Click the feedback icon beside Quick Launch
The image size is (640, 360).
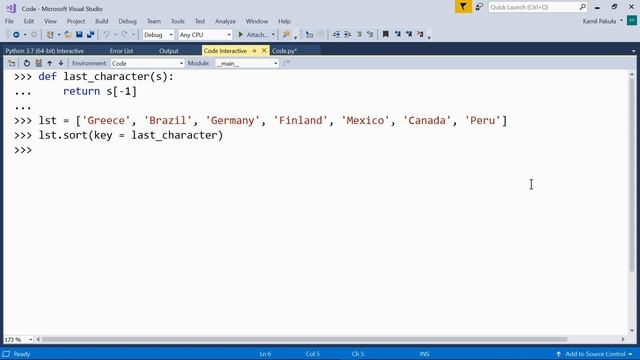point(479,7)
